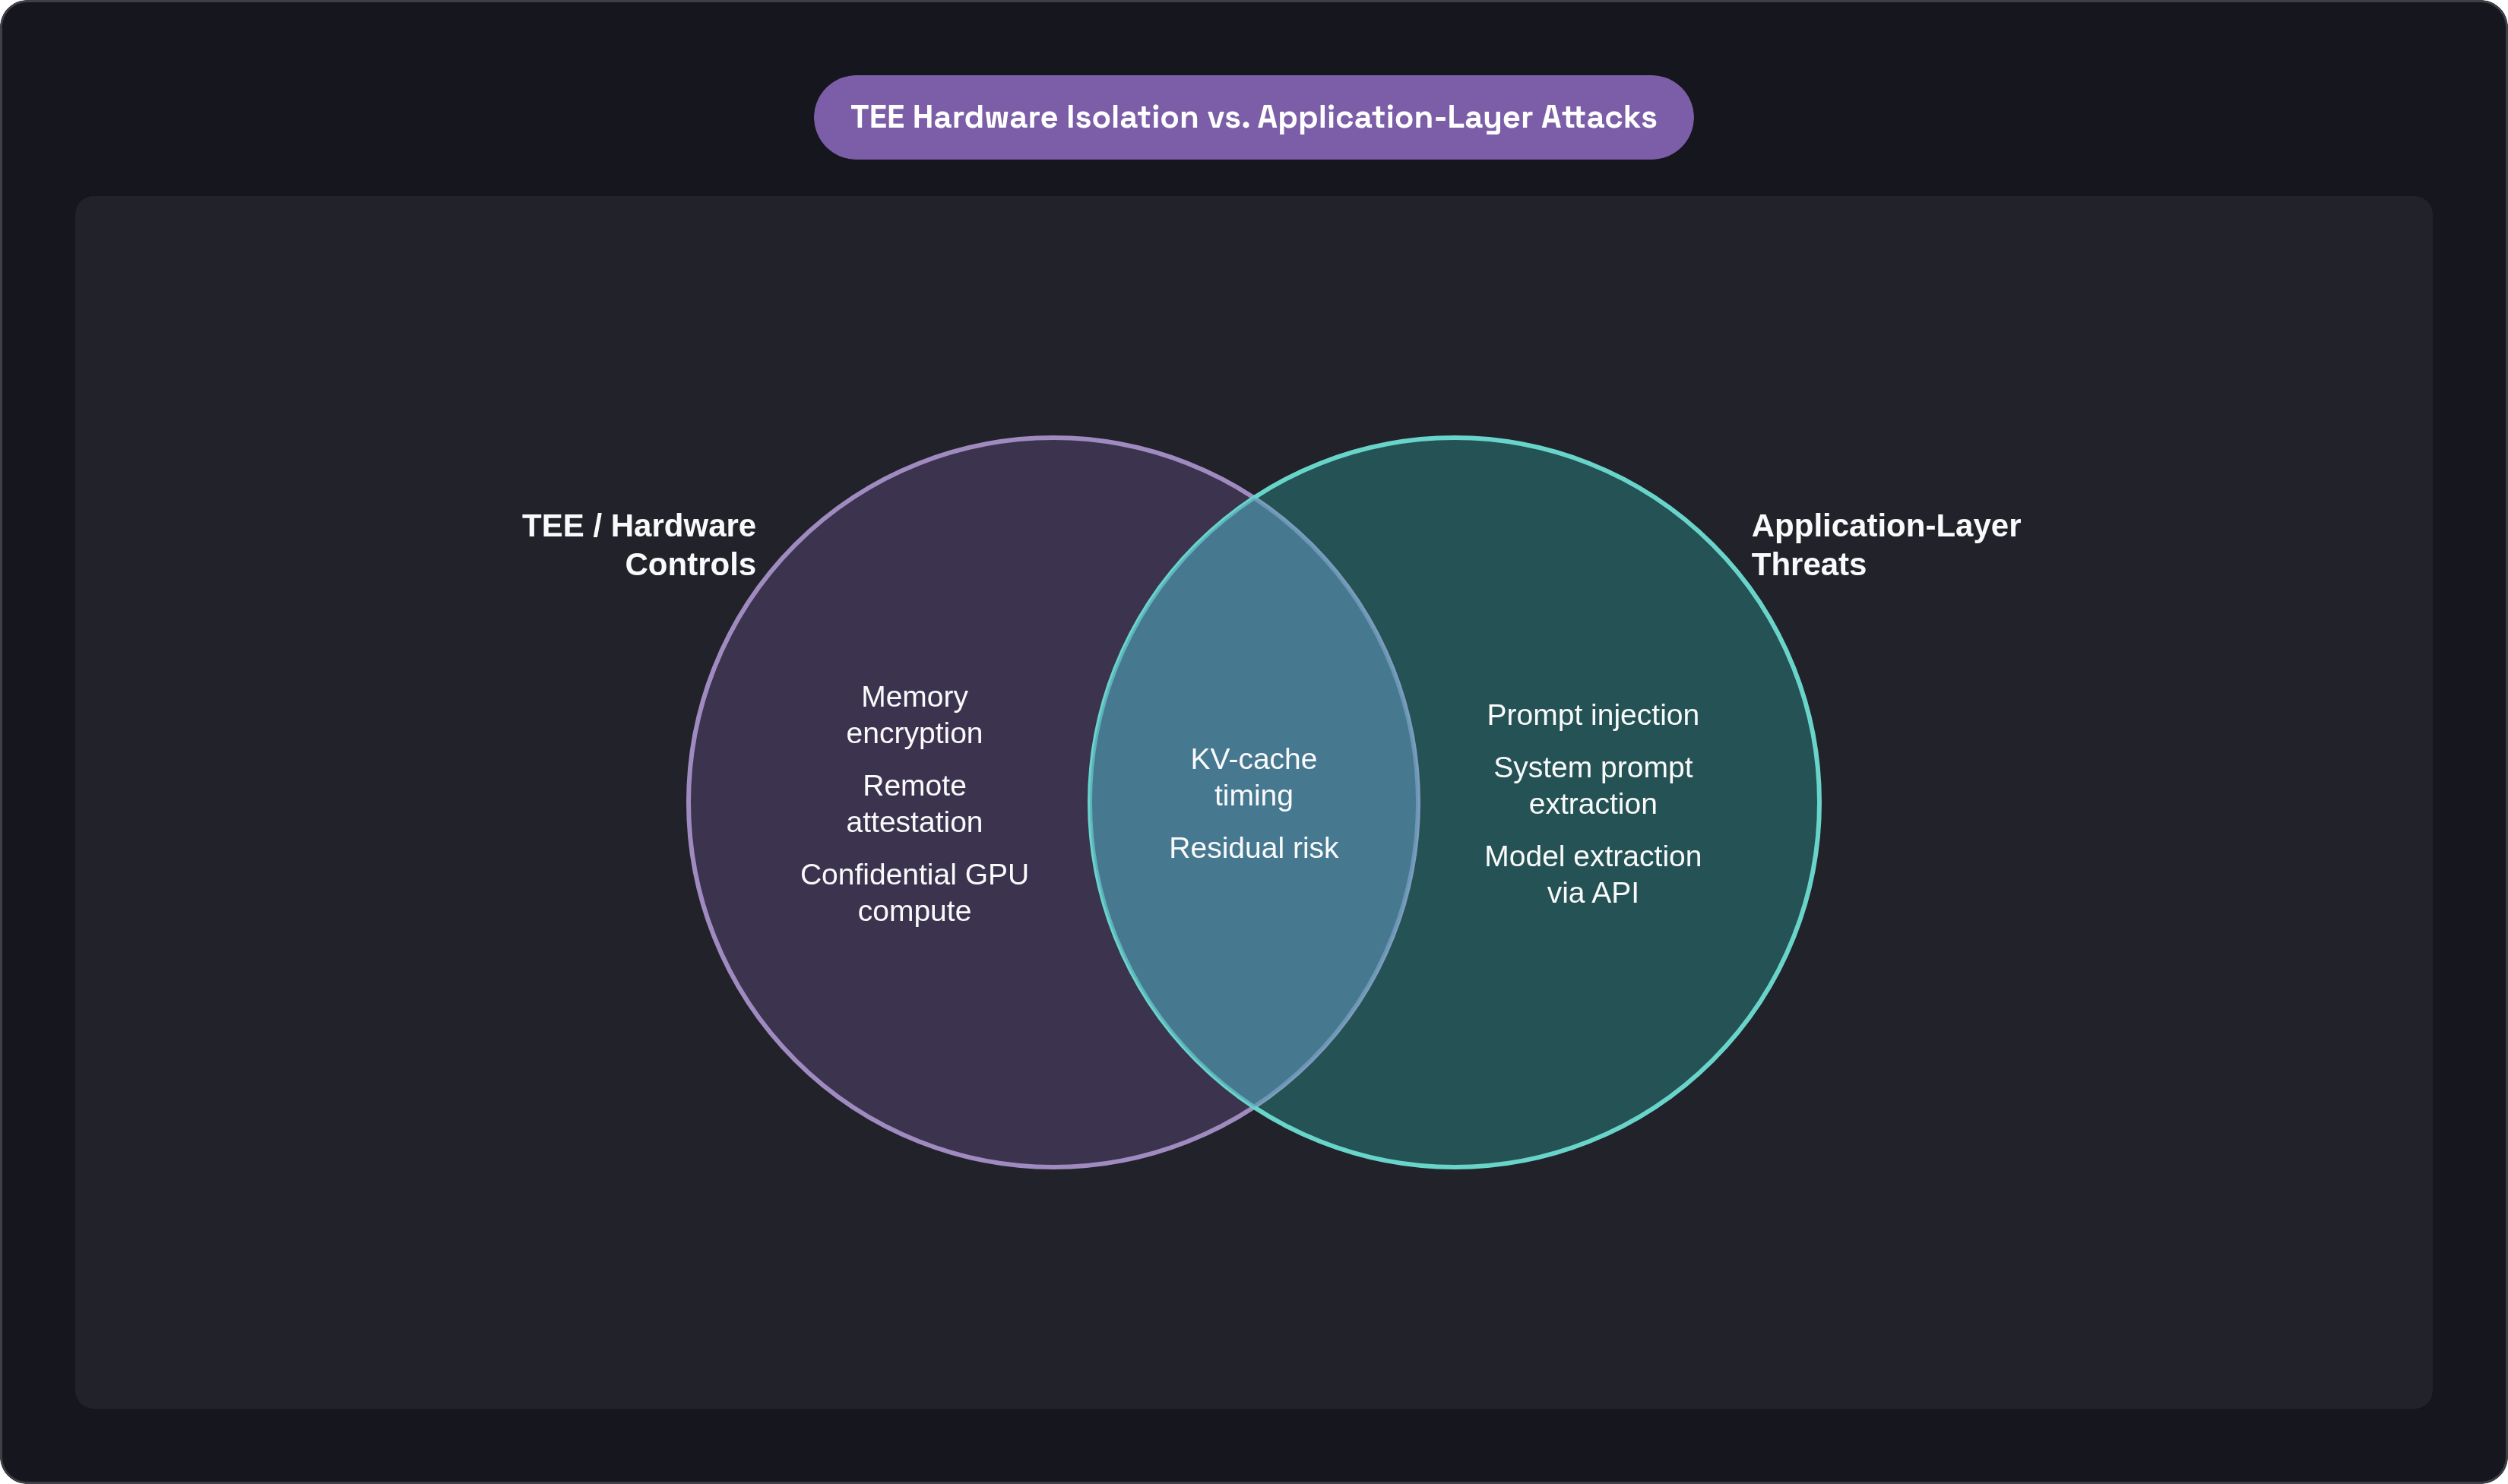Viewport: 2508px width, 1484px height.
Task: Click the "Remote attestation" text
Action: 914,804
